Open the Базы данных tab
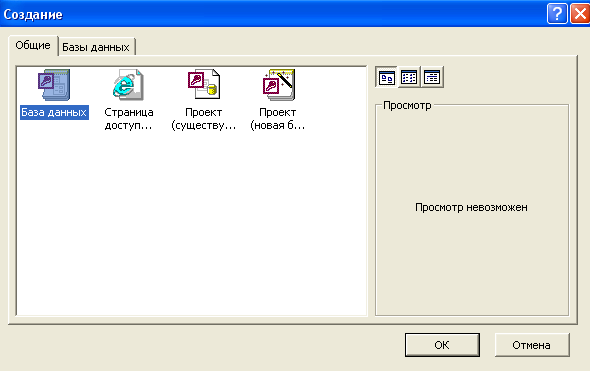The height and width of the screenshot is (371, 590). pyautogui.click(x=96, y=47)
